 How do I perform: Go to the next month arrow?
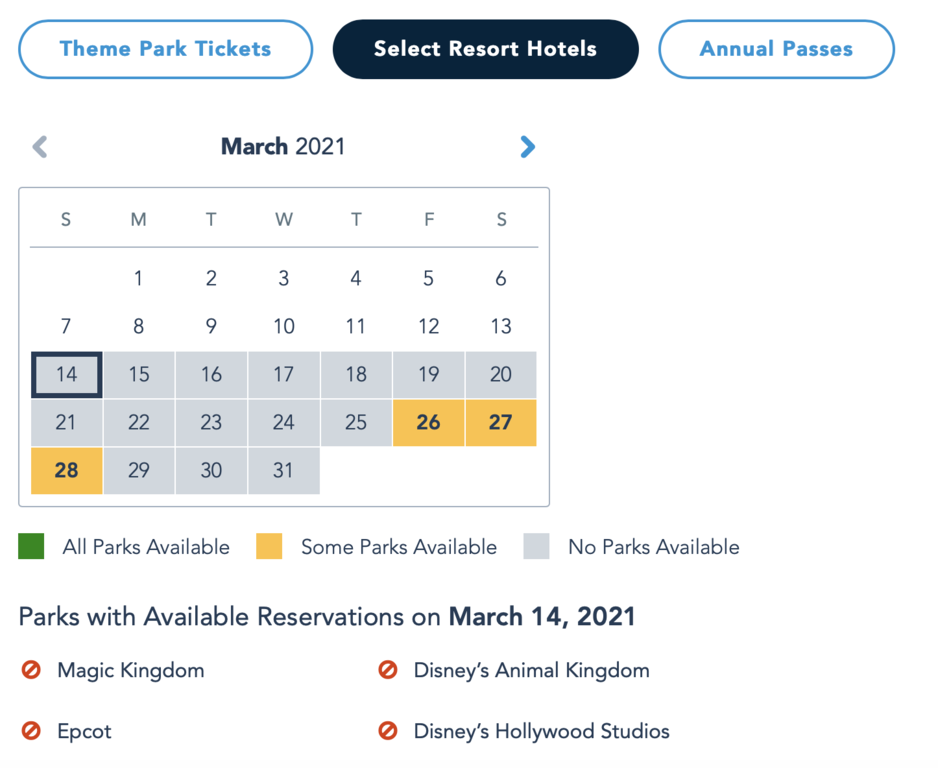527,147
